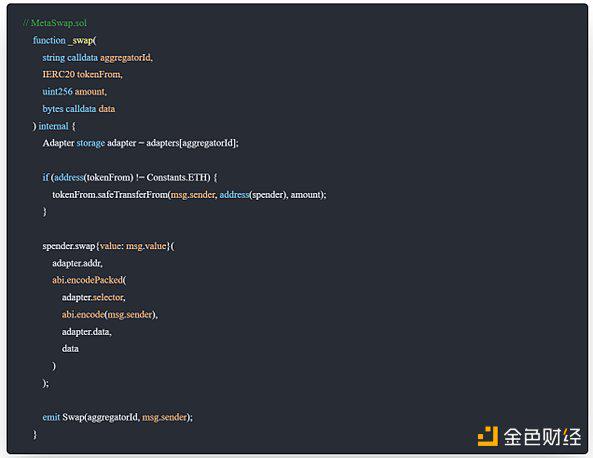The height and width of the screenshot is (458, 593).
Task: Click the 金色财经 watermark text
Action: tap(542, 437)
